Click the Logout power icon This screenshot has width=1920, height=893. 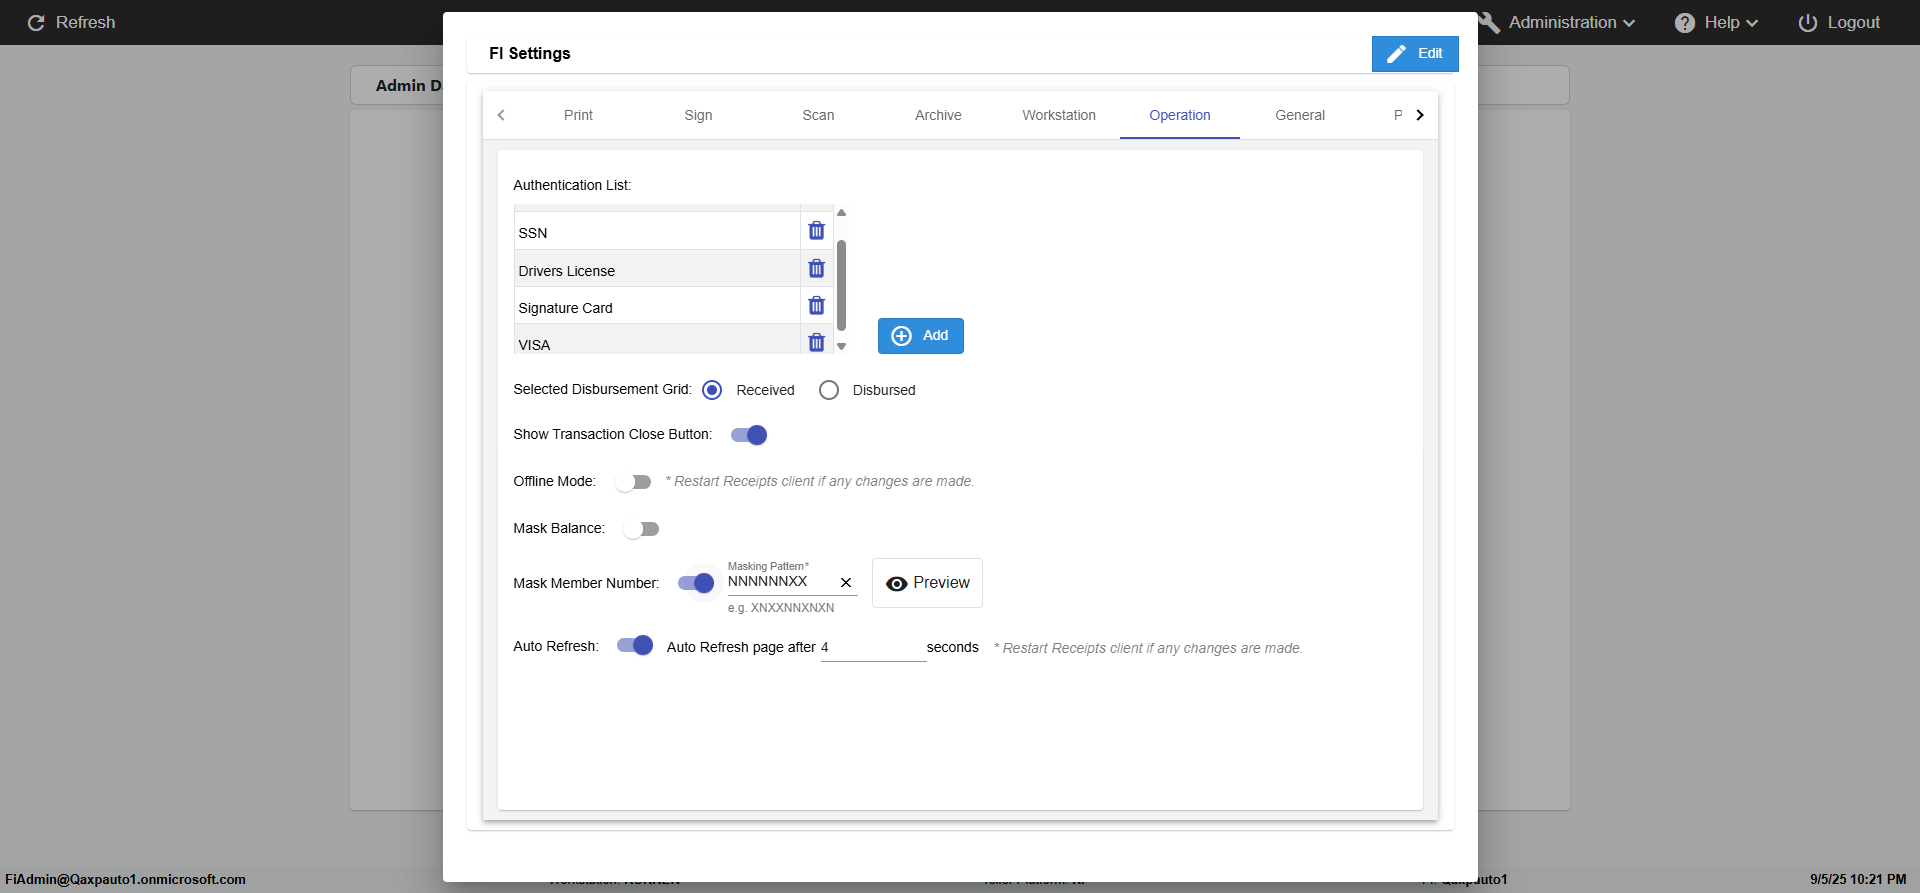(1807, 22)
